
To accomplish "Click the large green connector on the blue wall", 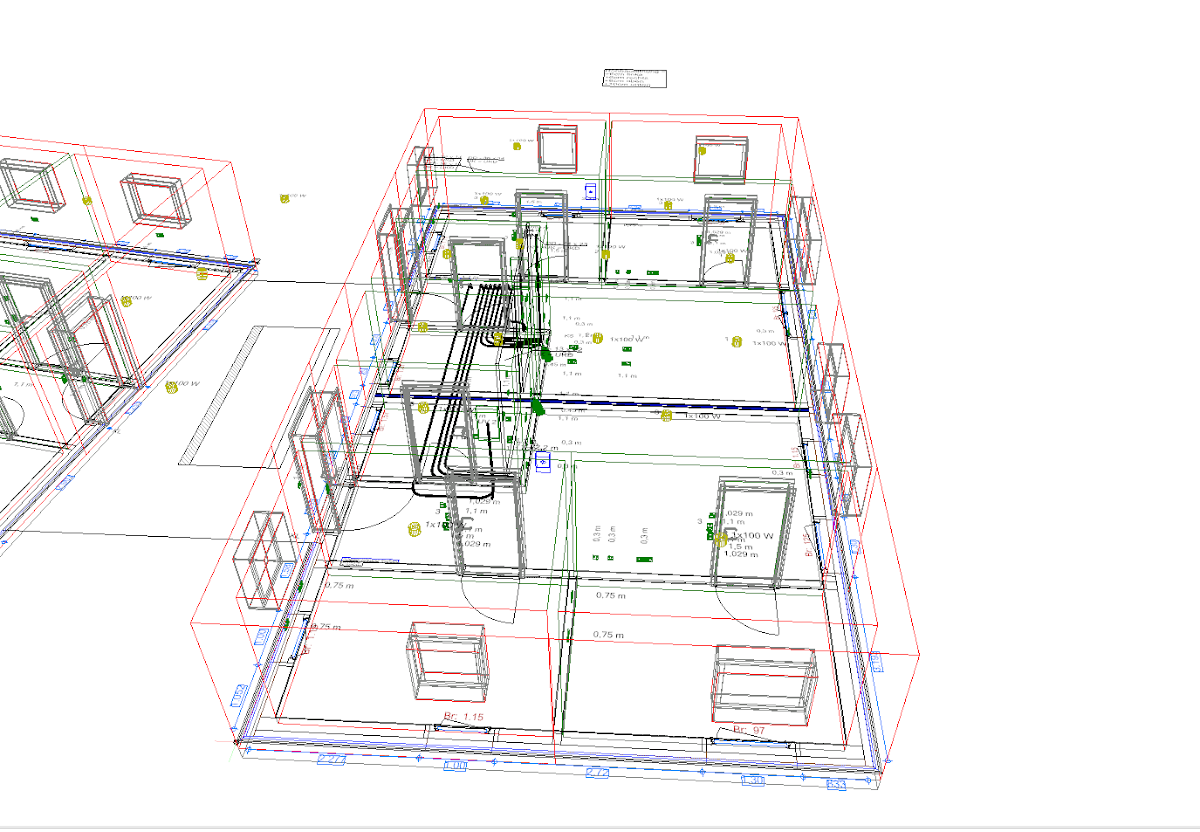I will (538, 406).
